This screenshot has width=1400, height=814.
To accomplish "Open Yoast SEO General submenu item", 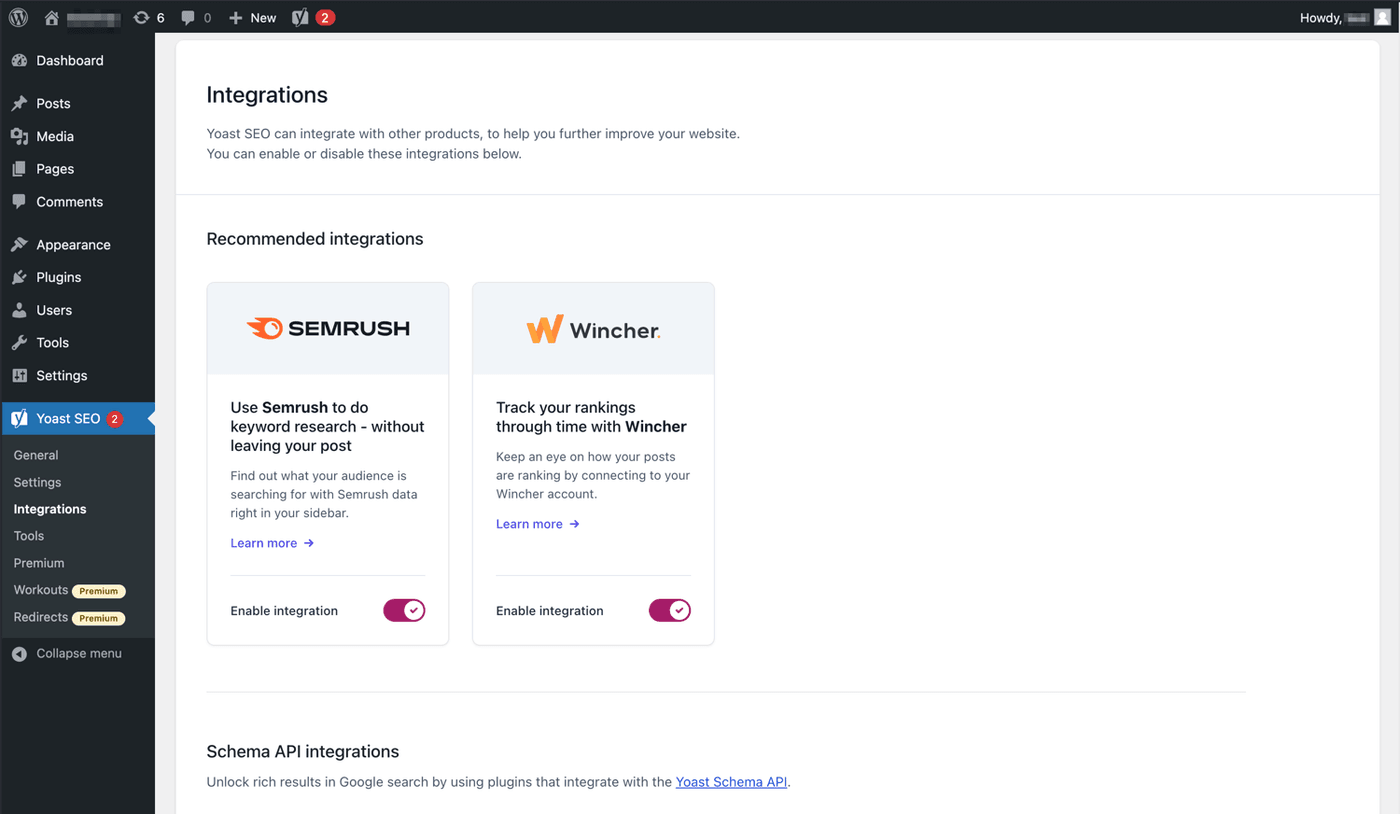I will (36, 455).
